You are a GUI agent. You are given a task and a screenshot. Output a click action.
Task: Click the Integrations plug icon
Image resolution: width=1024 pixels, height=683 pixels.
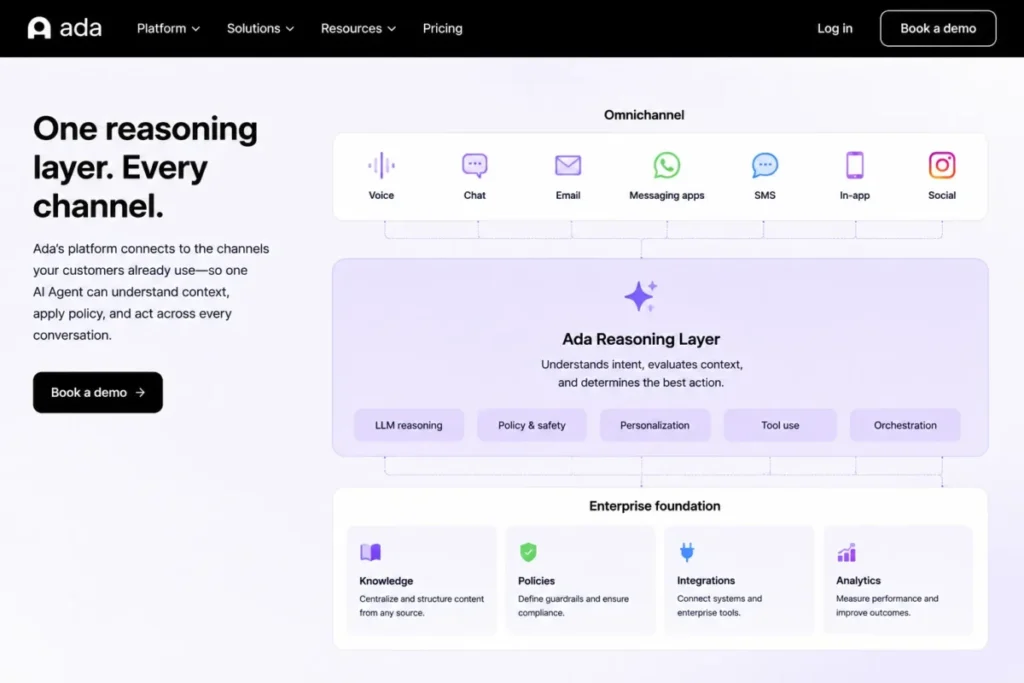[x=687, y=552]
